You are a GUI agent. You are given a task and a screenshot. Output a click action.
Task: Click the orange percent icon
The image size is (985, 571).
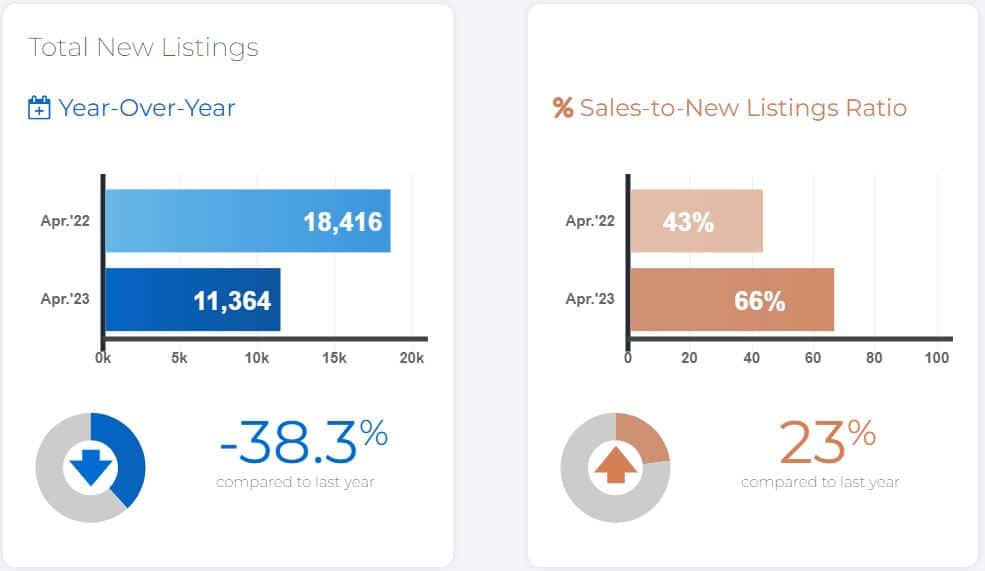click(563, 108)
